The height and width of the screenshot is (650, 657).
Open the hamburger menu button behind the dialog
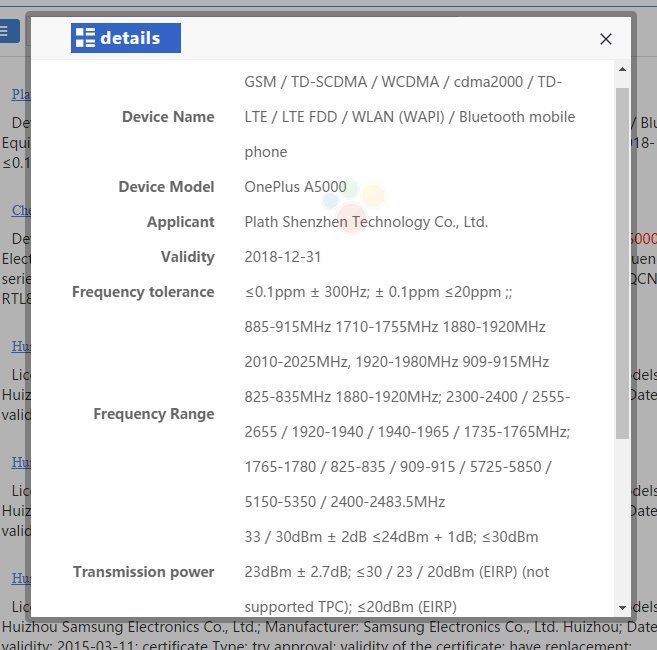[x=7, y=31]
